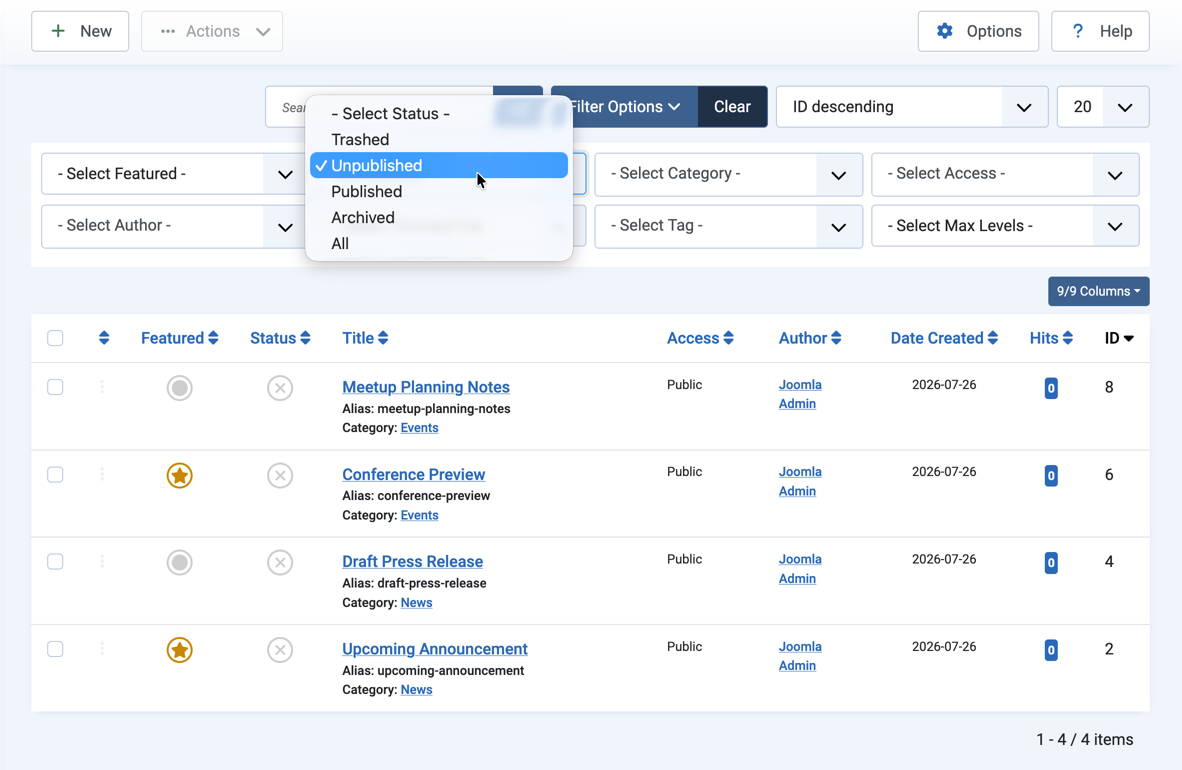The width and height of the screenshot is (1182, 770).
Task: Toggle the Filter Options button
Action: tap(625, 106)
